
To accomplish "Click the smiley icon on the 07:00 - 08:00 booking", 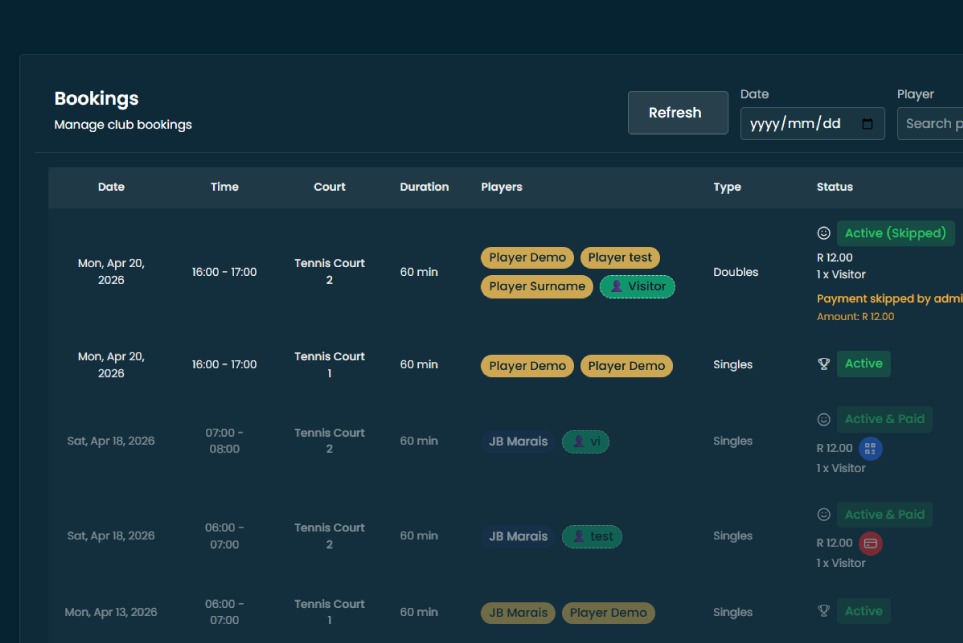I will point(824,419).
